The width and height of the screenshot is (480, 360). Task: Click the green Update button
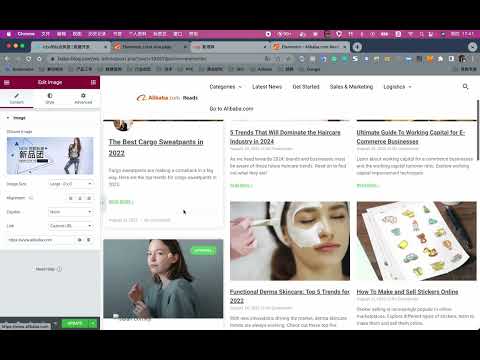pos(75,323)
